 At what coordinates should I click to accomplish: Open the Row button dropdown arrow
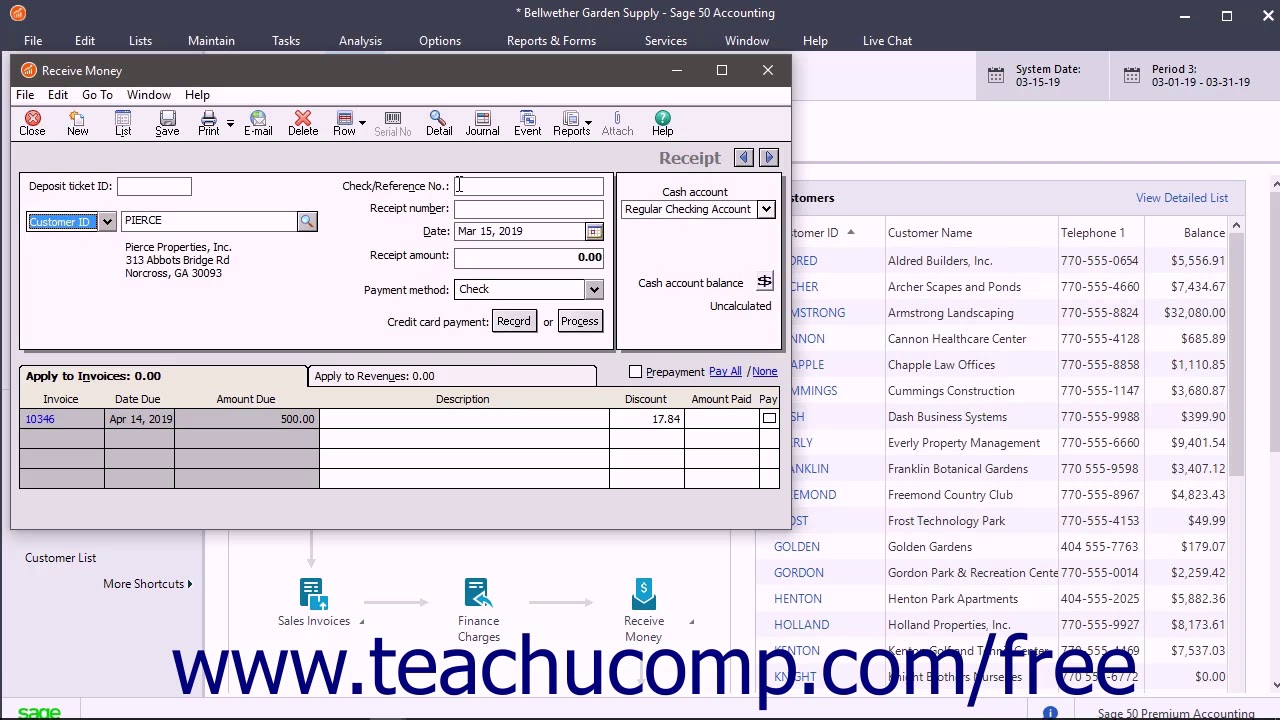point(362,123)
